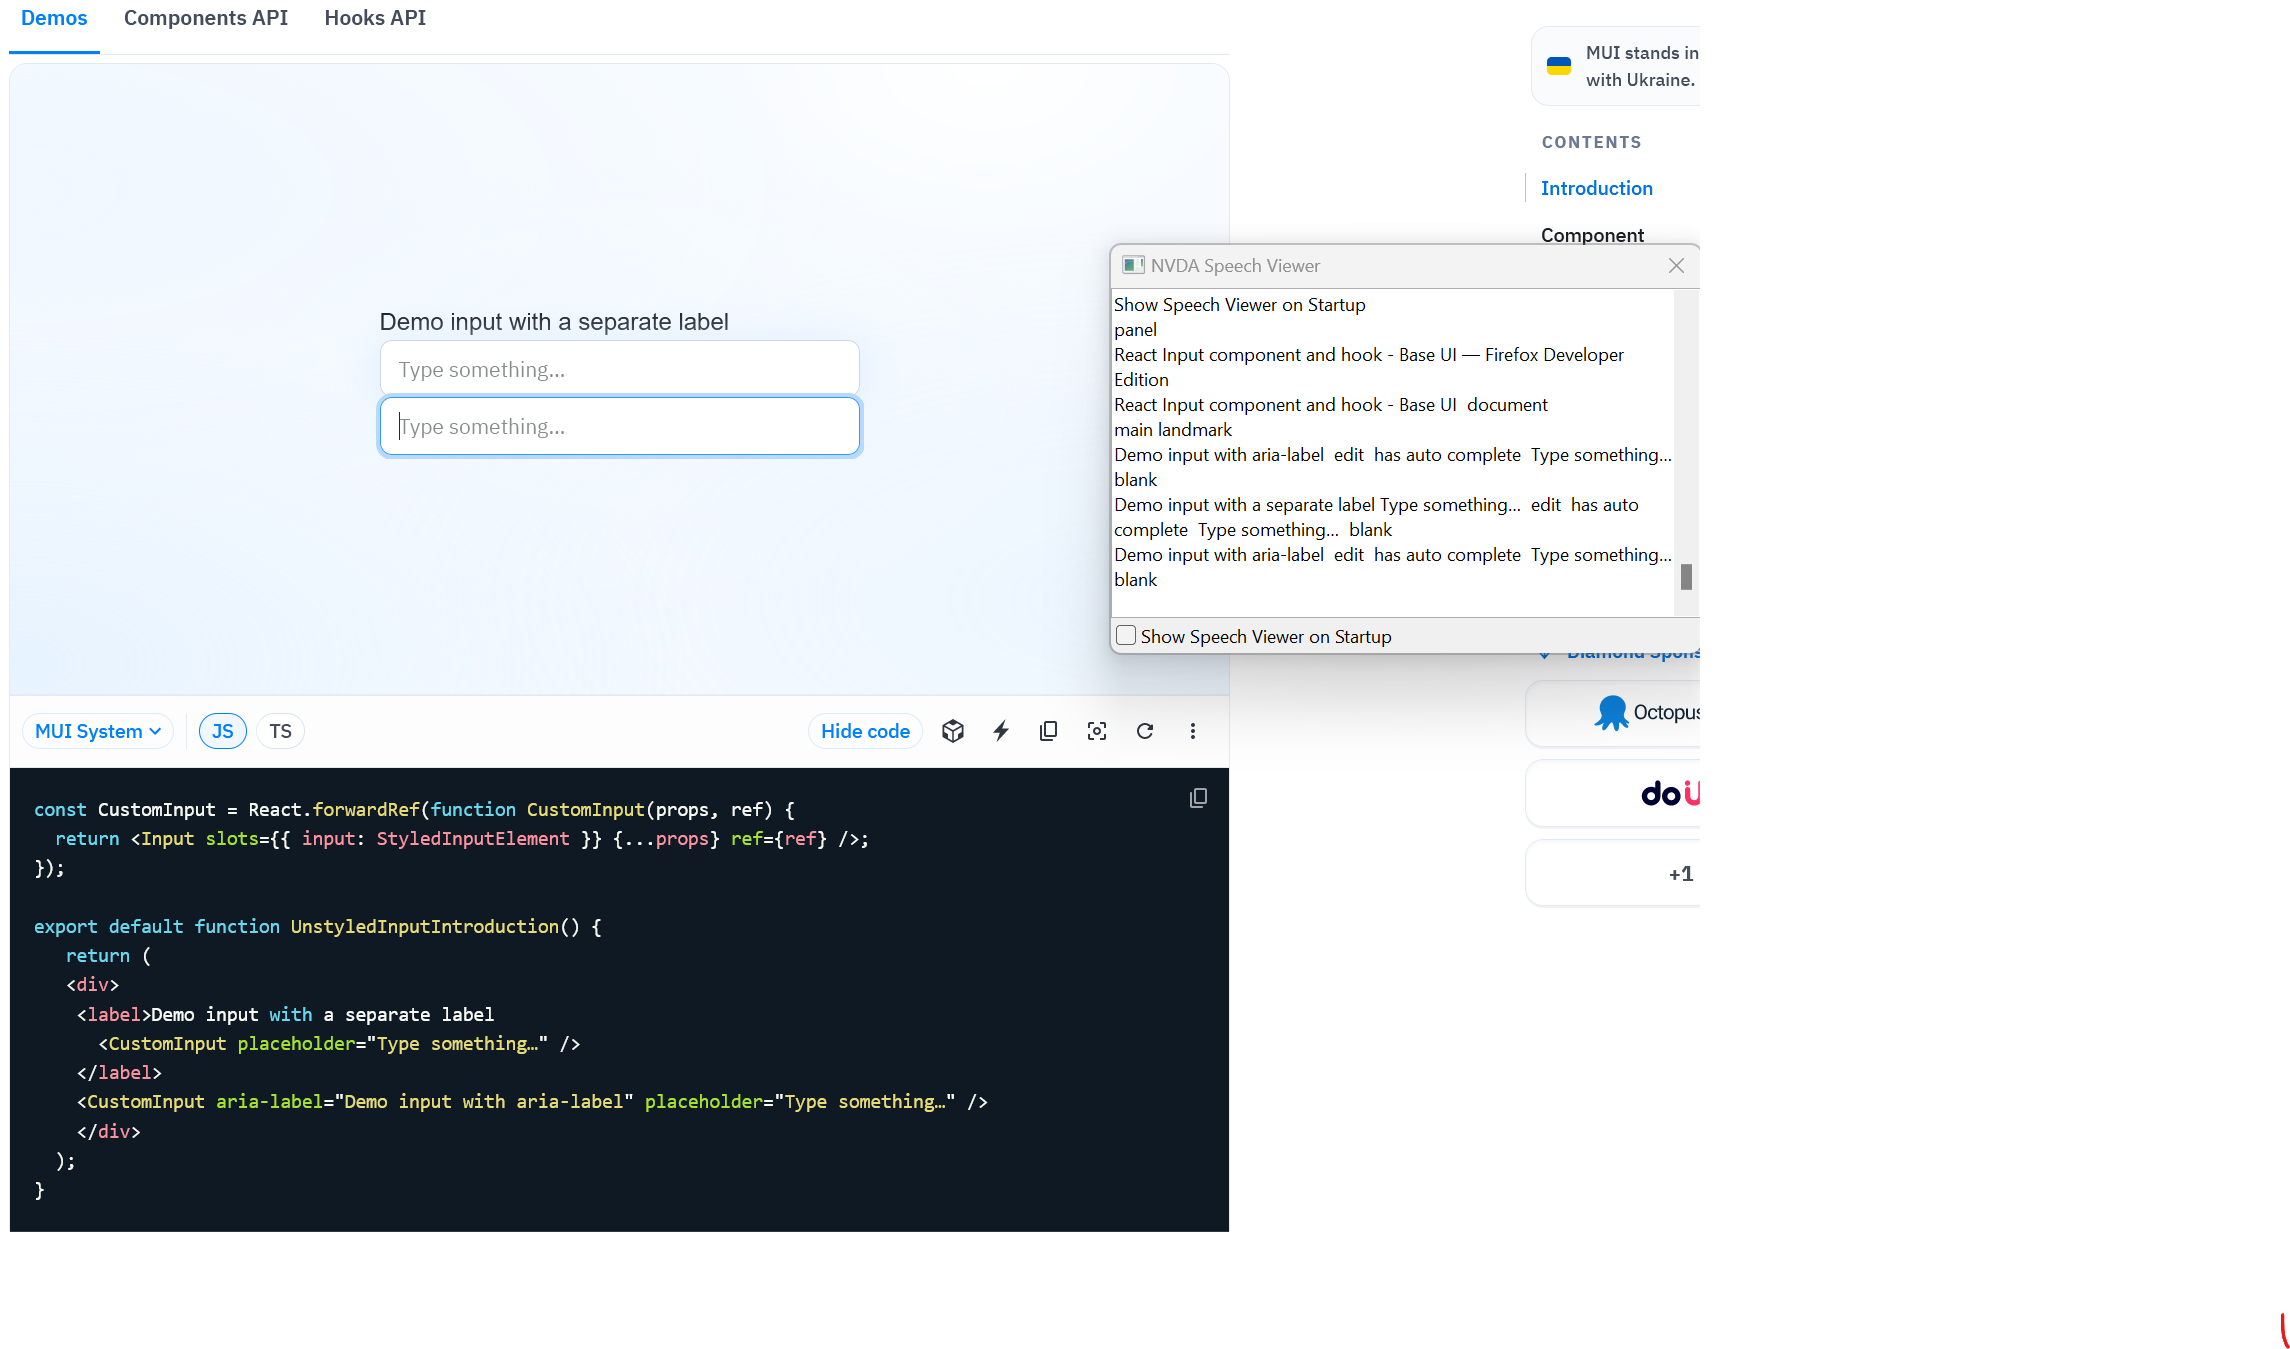Copy code using the code block copy icon
This screenshot has width=2290, height=1349.
point(1198,797)
